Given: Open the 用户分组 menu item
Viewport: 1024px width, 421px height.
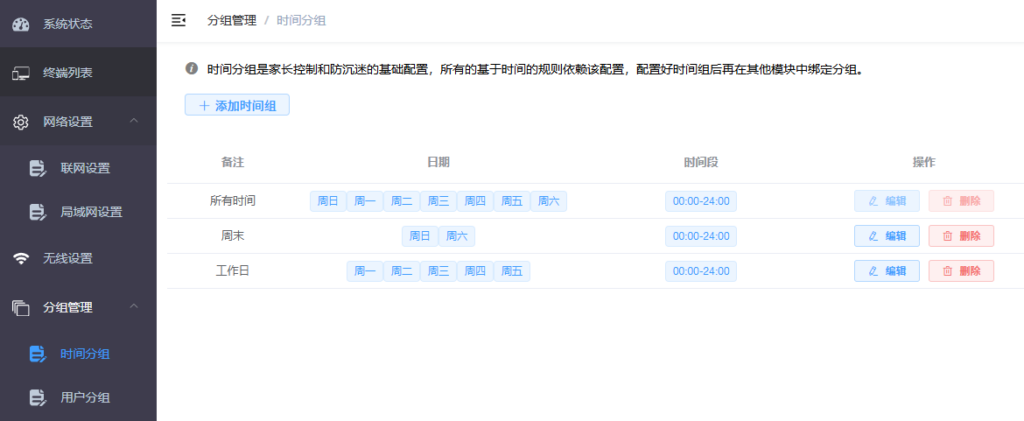Looking at the screenshot, I should click(x=85, y=398).
